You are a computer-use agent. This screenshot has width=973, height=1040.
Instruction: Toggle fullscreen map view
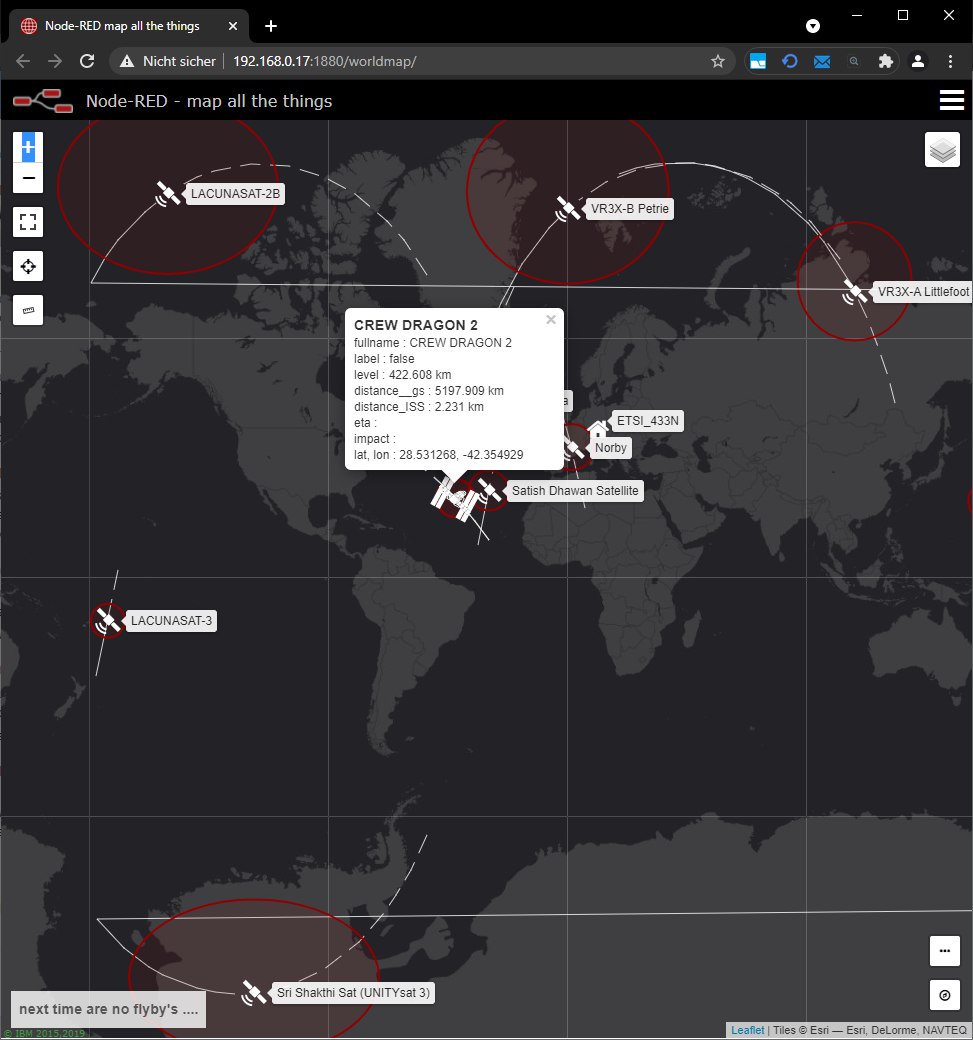click(x=28, y=222)
